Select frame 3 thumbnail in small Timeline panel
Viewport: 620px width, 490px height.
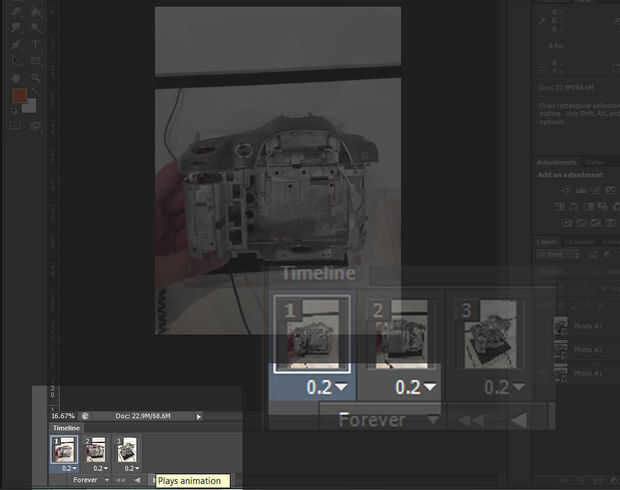pyautogui.click(x=127, y=450)
